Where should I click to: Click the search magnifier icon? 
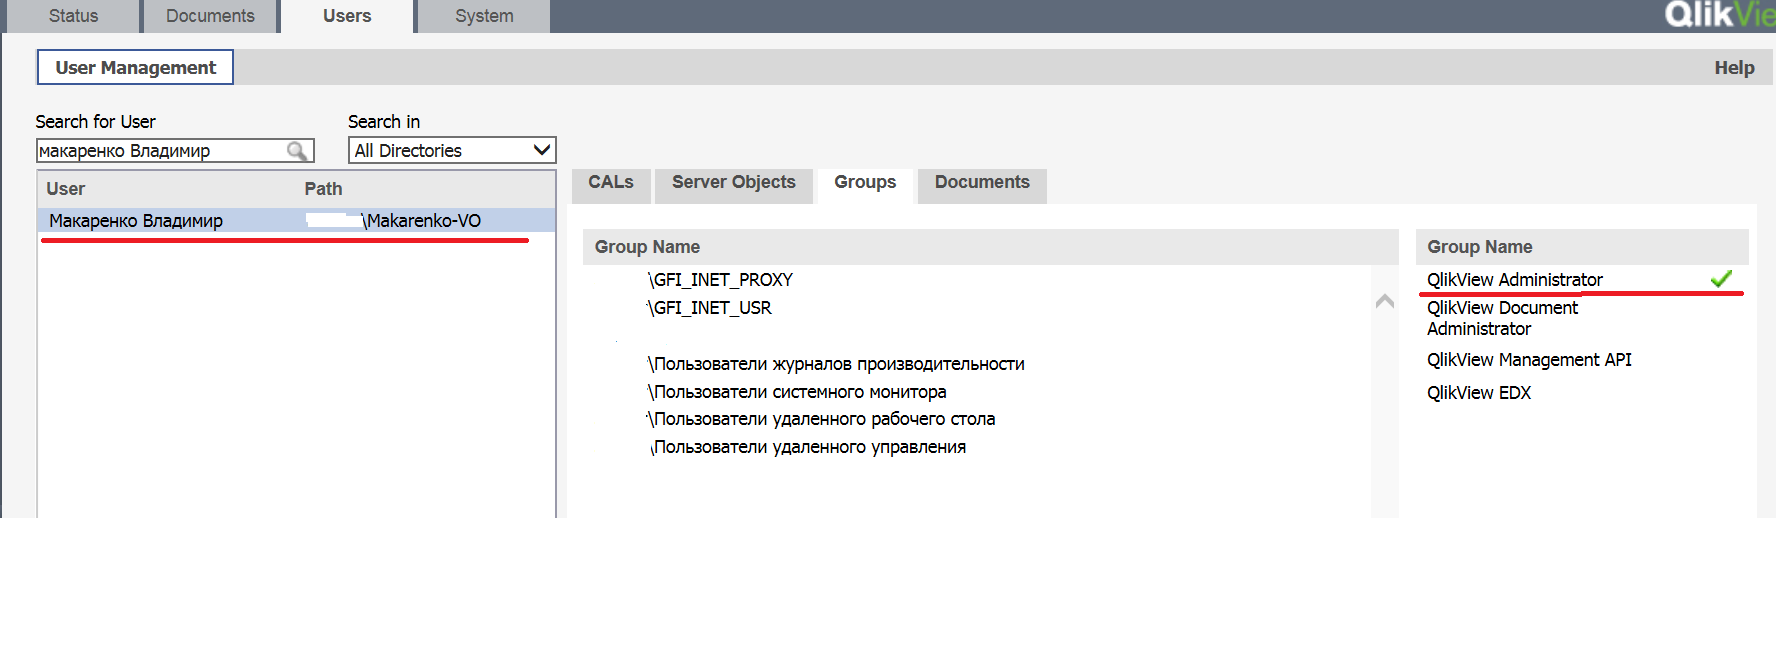click(297, 151)
